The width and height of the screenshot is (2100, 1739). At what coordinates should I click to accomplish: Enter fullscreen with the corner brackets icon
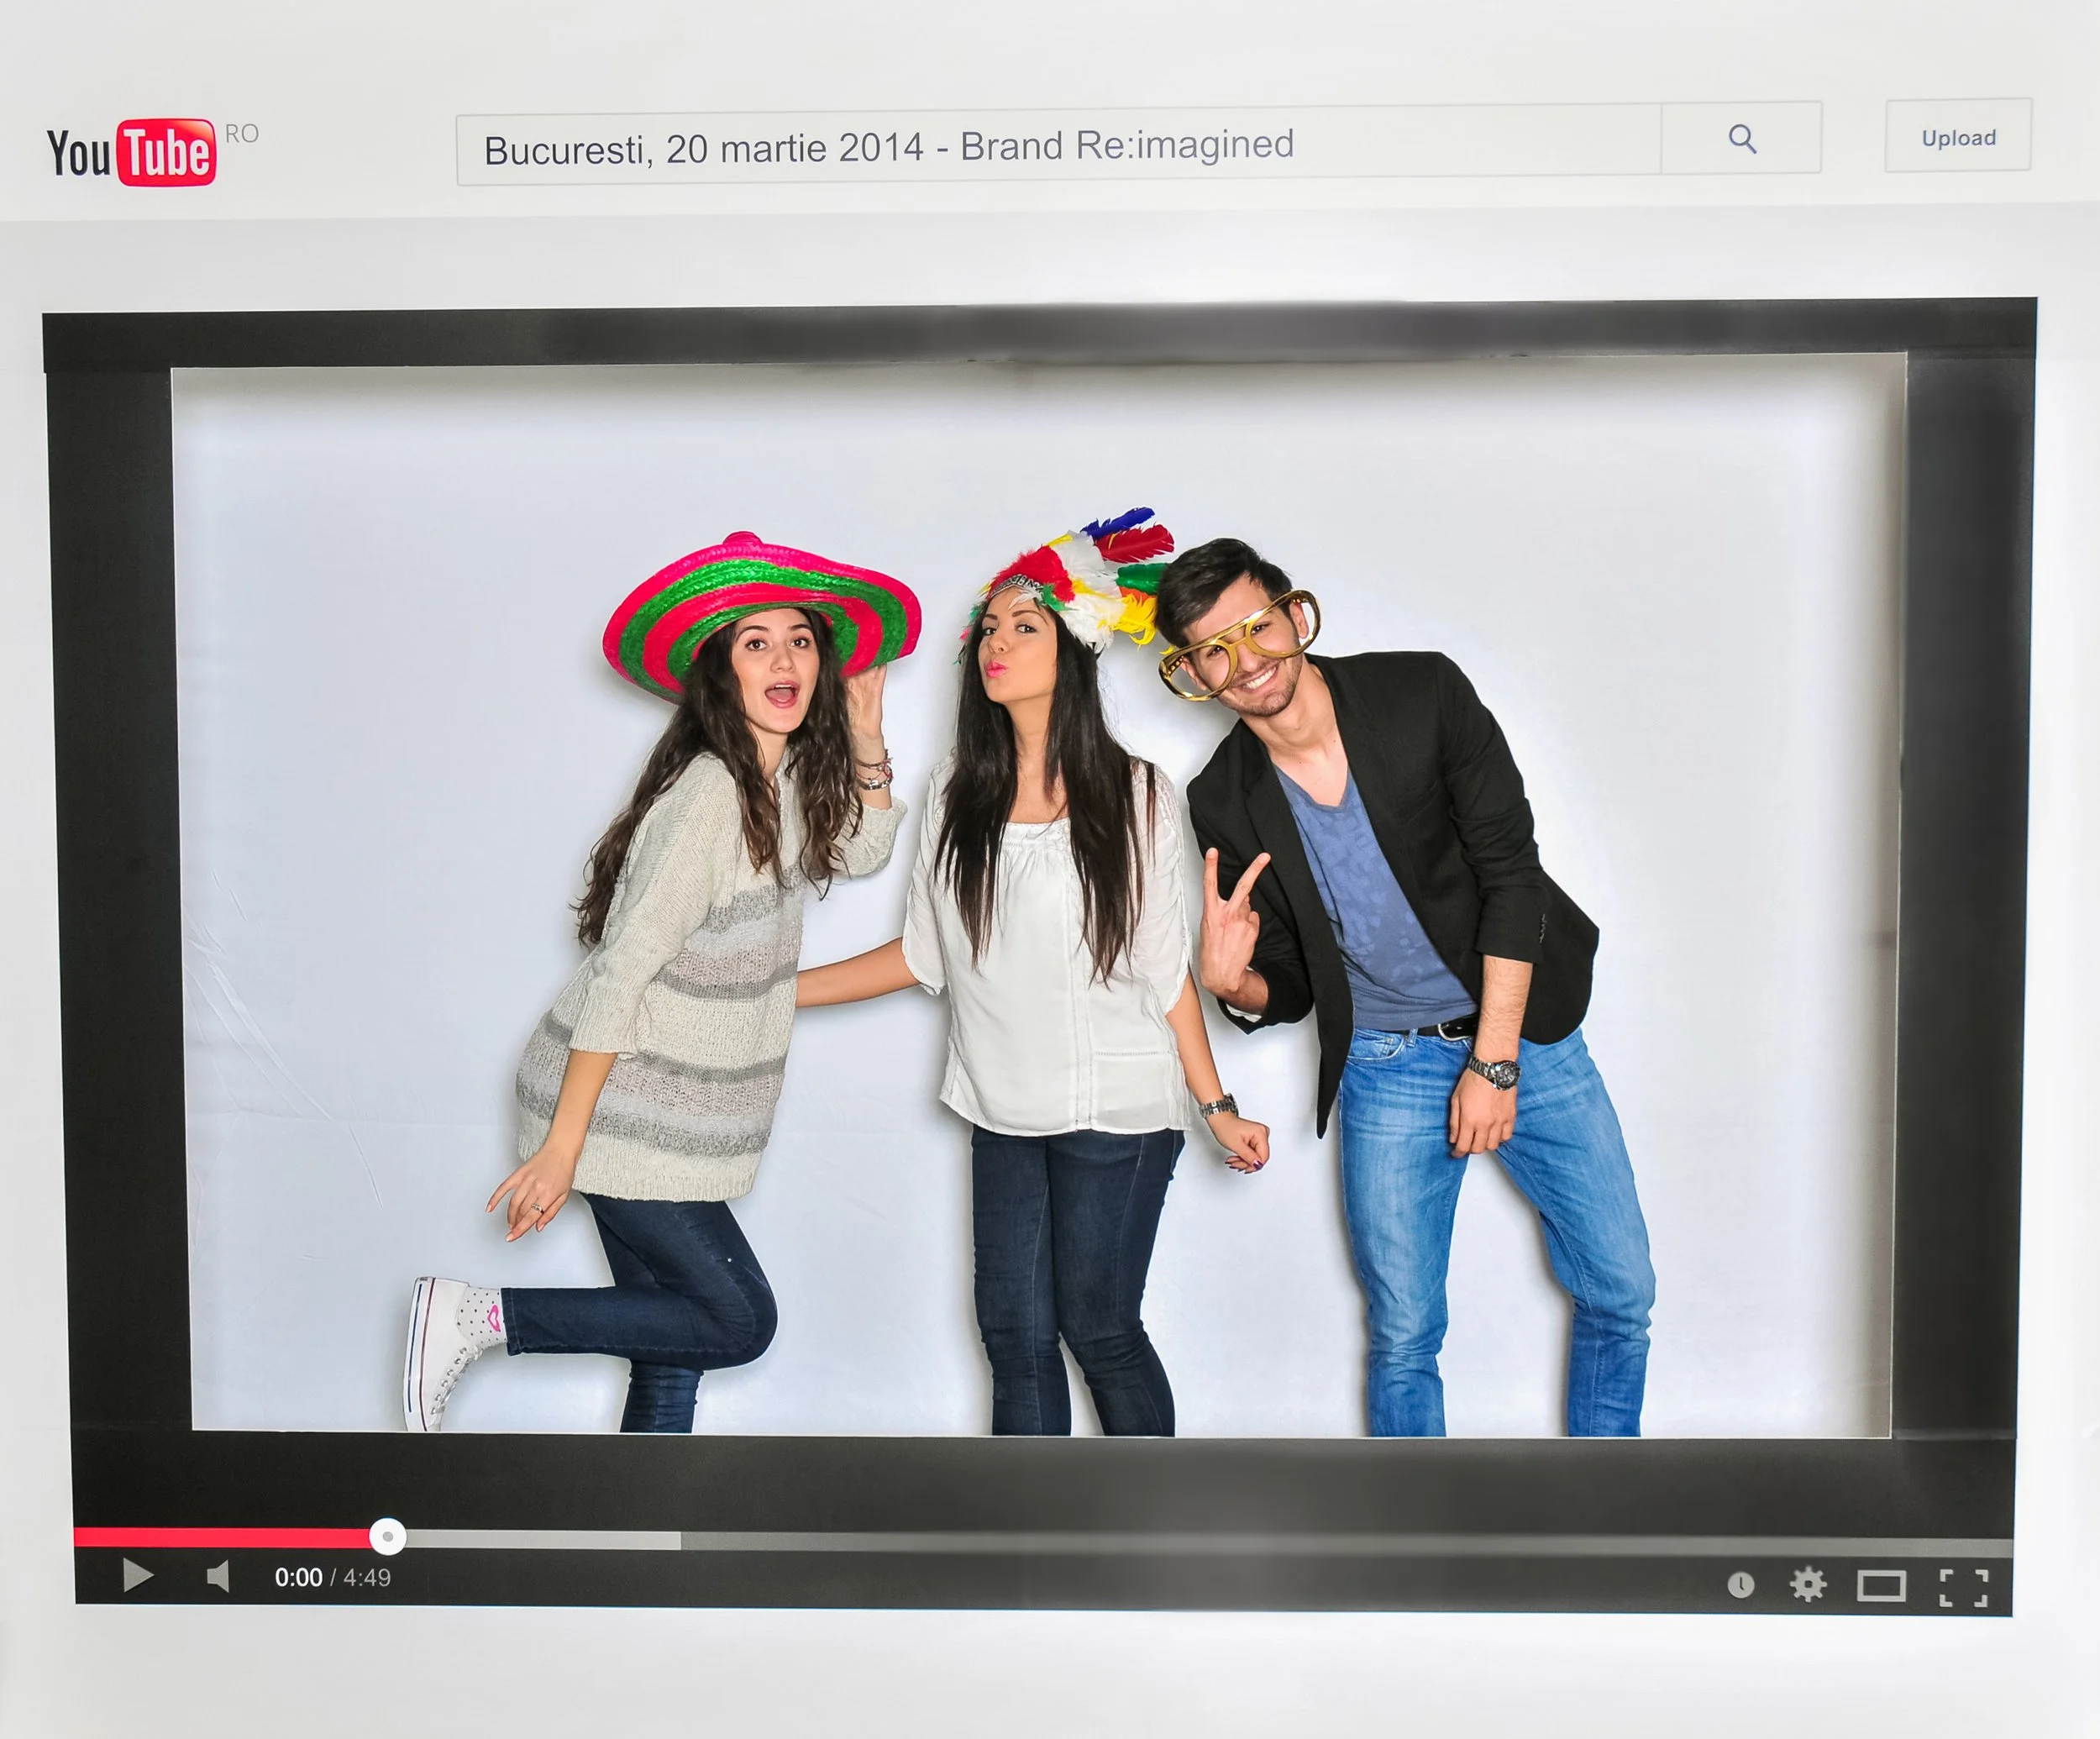(1963, 1587)
